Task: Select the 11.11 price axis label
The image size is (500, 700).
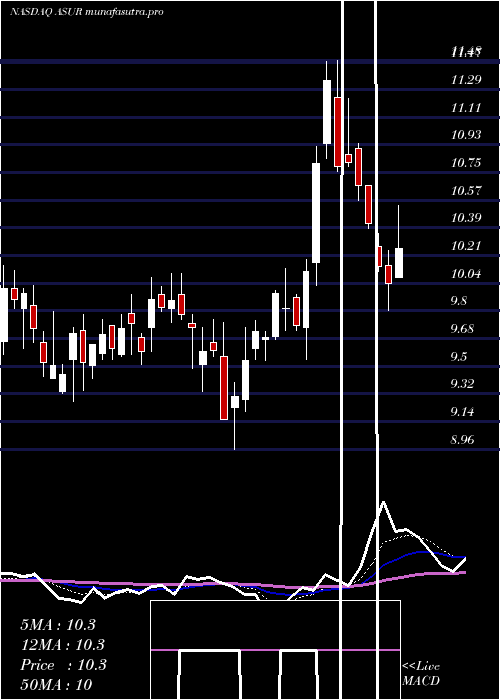Action: point(466,108)
